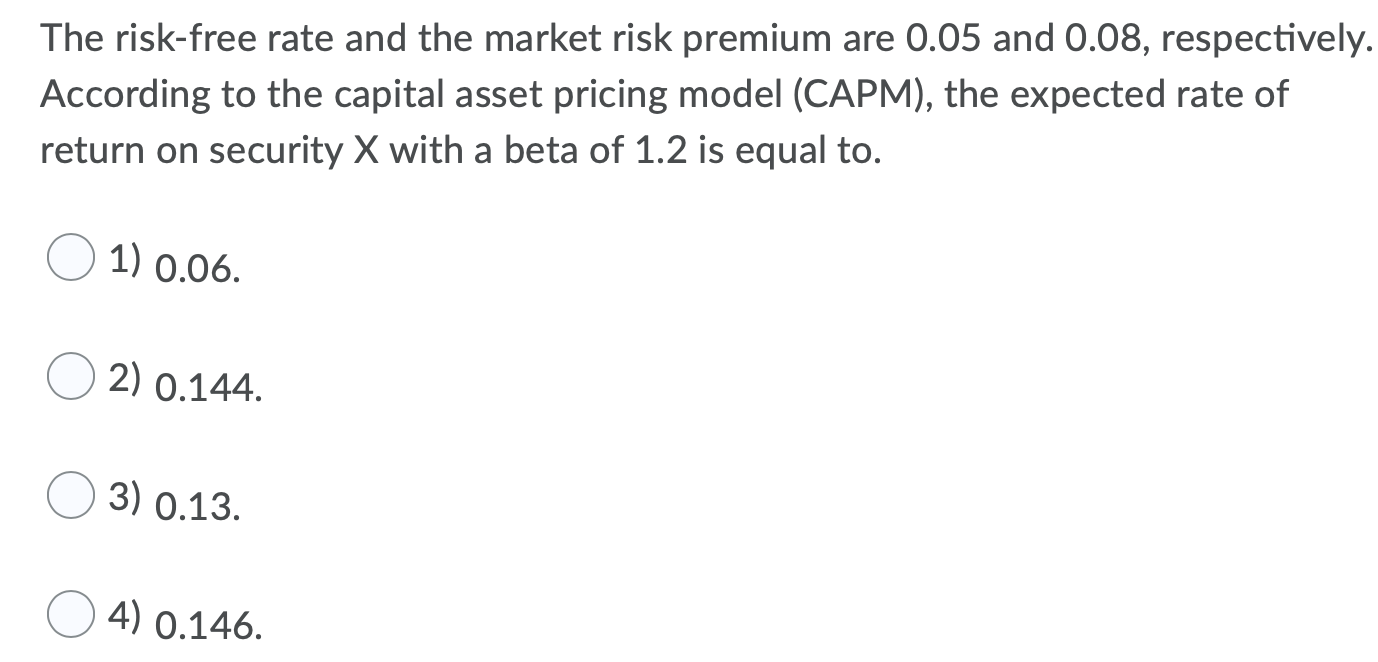Screen dimensions: 1378x662
Task: Select radio button for option 3) 0.13
Action: 69,494
